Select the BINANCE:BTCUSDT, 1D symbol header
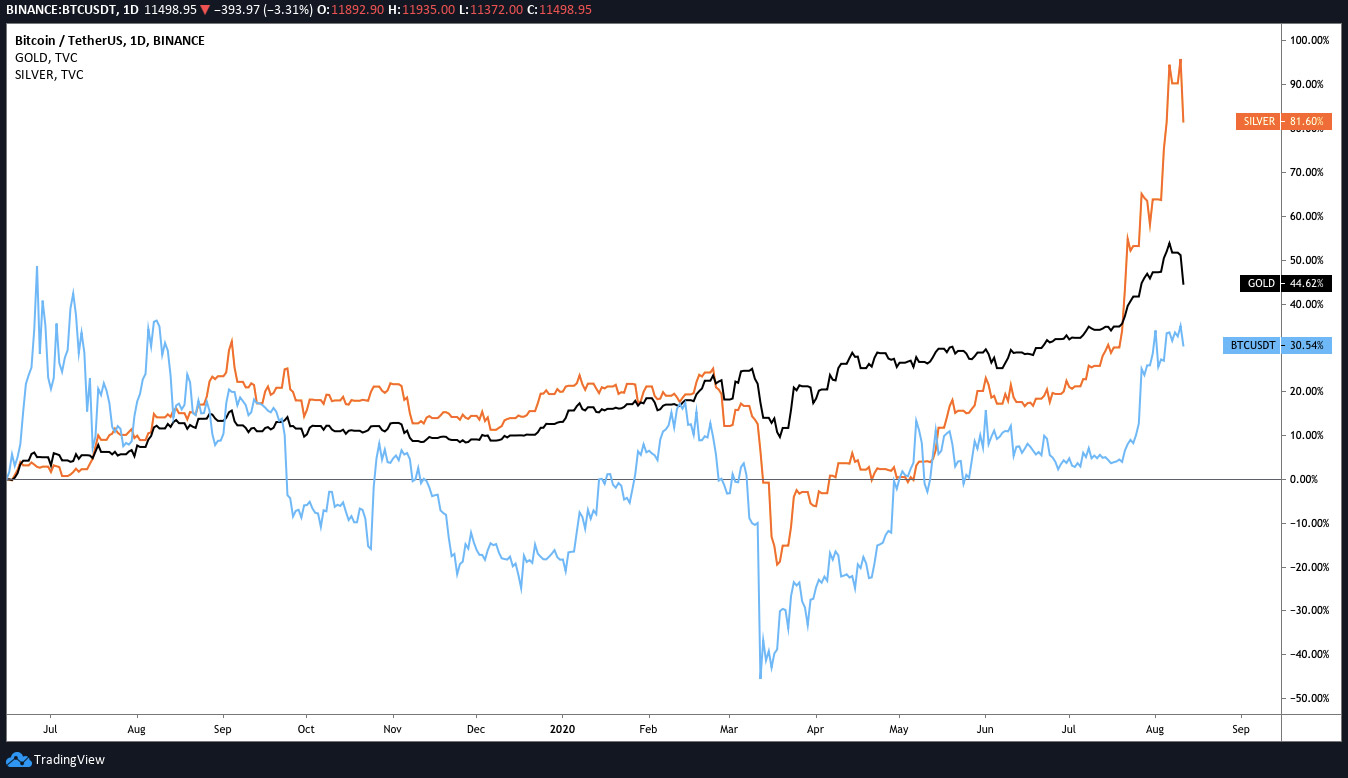Screen dimensions: 1348x778 click(x=72, y=9)
